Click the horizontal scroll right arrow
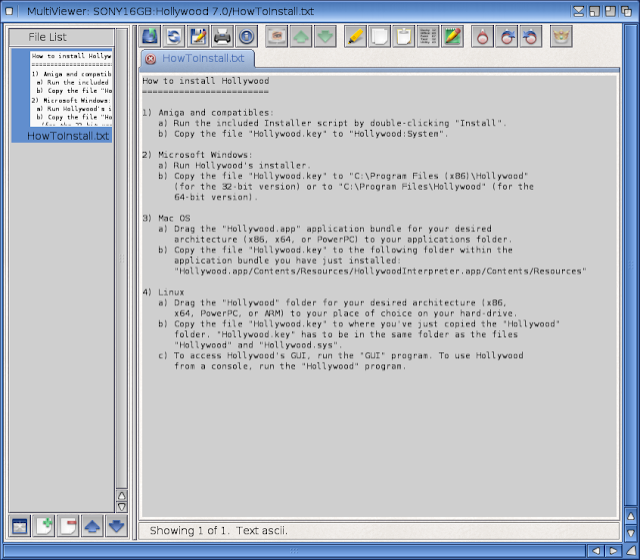Viewport: 640px width, 560px height. click(612, 551)
